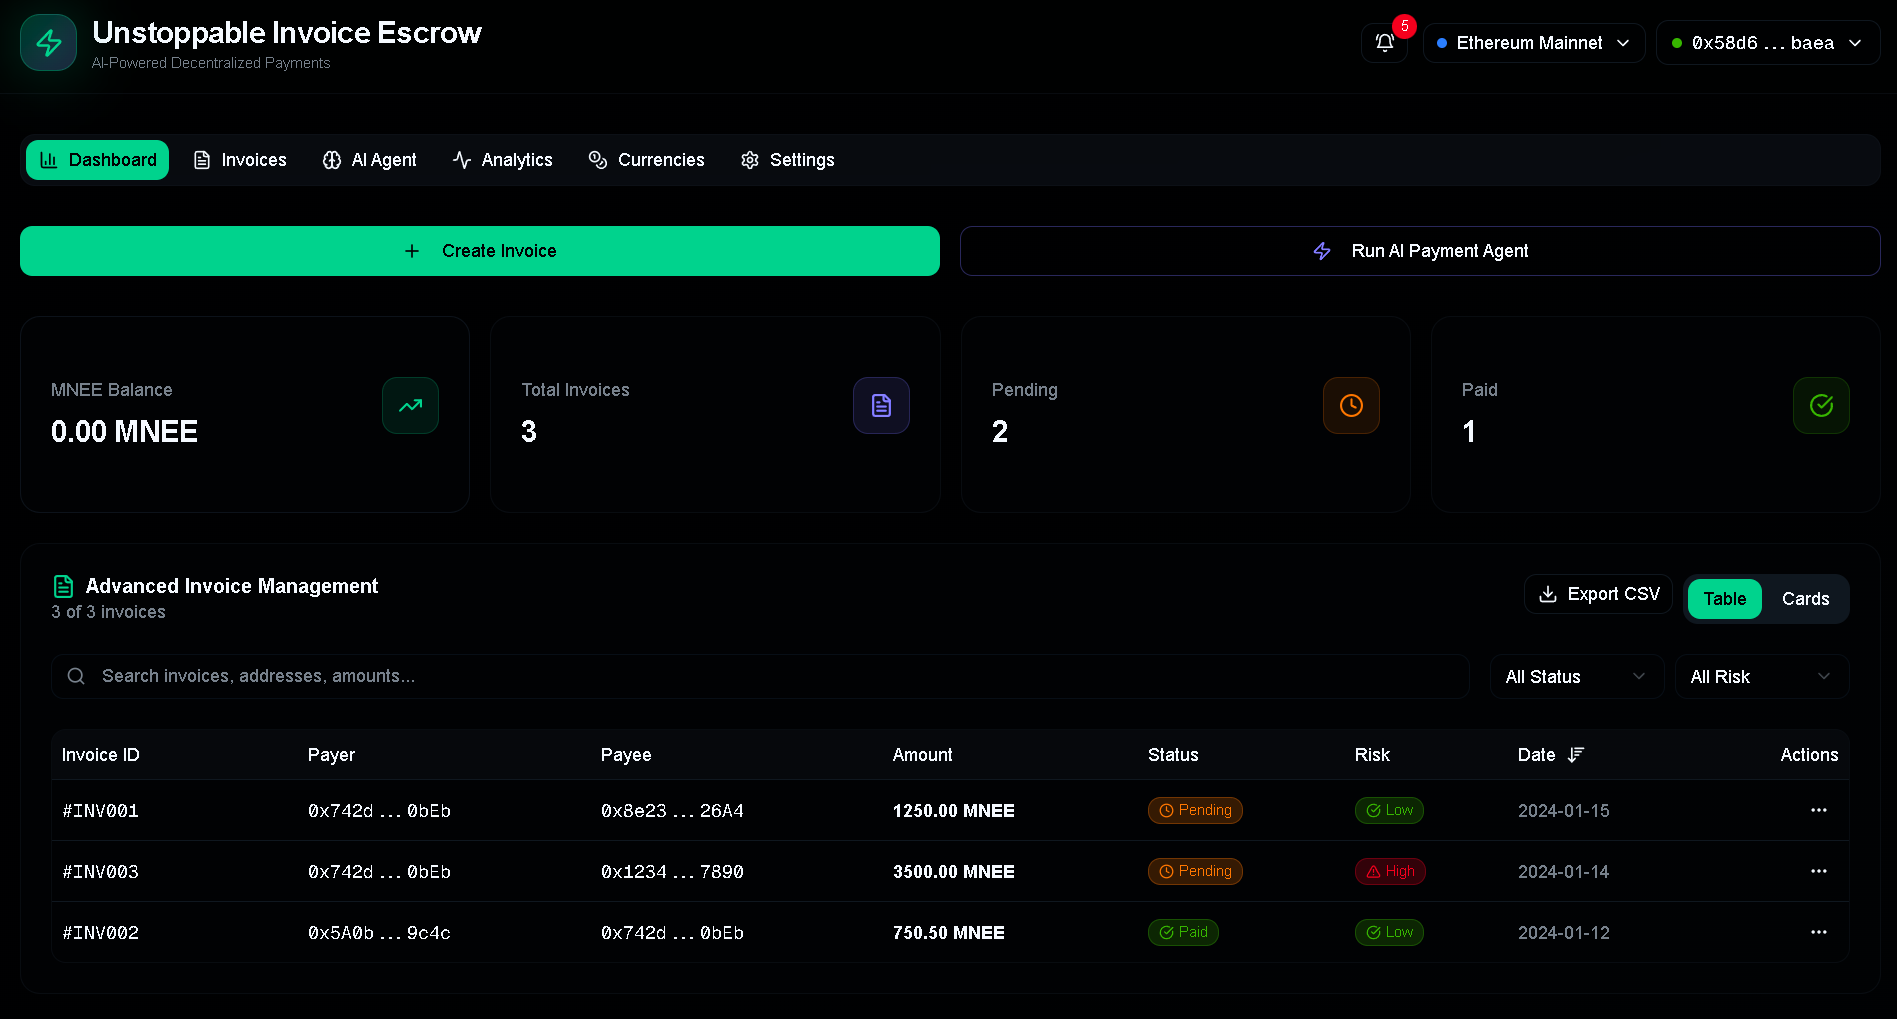1897x1019 pixels.
Task: Switch invoice view to Cards
Action: pyautogui.click(x=1805, y=599)
